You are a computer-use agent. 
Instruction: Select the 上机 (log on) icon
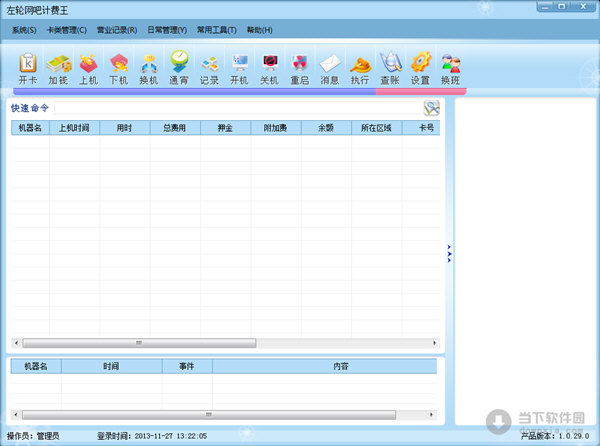88,67
